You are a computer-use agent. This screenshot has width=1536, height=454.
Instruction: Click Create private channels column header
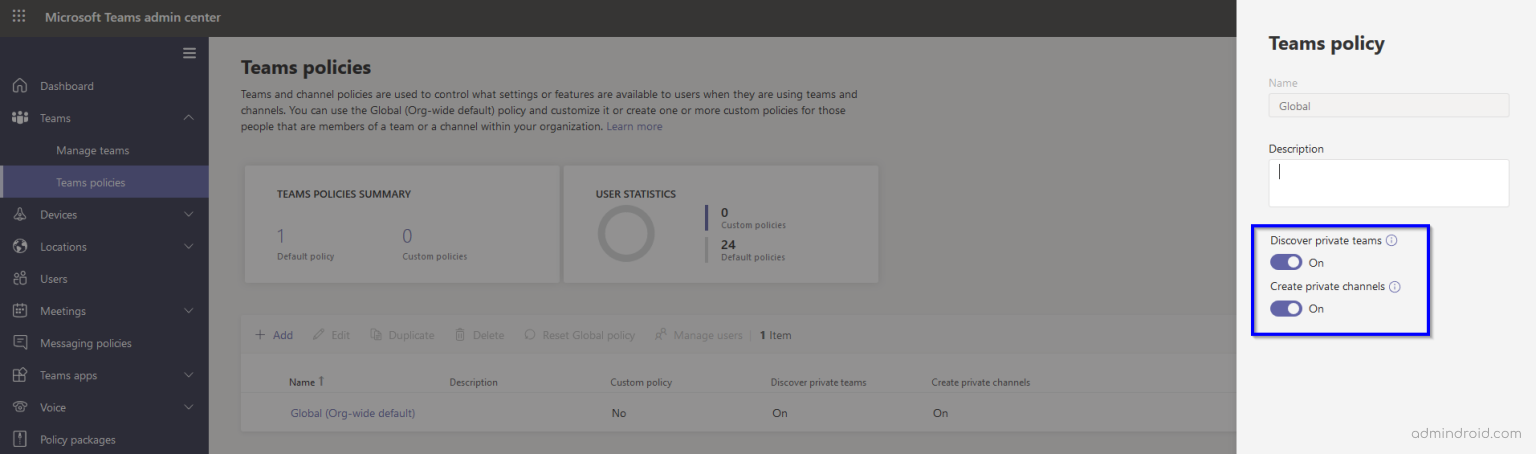pyautogui.click(x=980, y=382)
